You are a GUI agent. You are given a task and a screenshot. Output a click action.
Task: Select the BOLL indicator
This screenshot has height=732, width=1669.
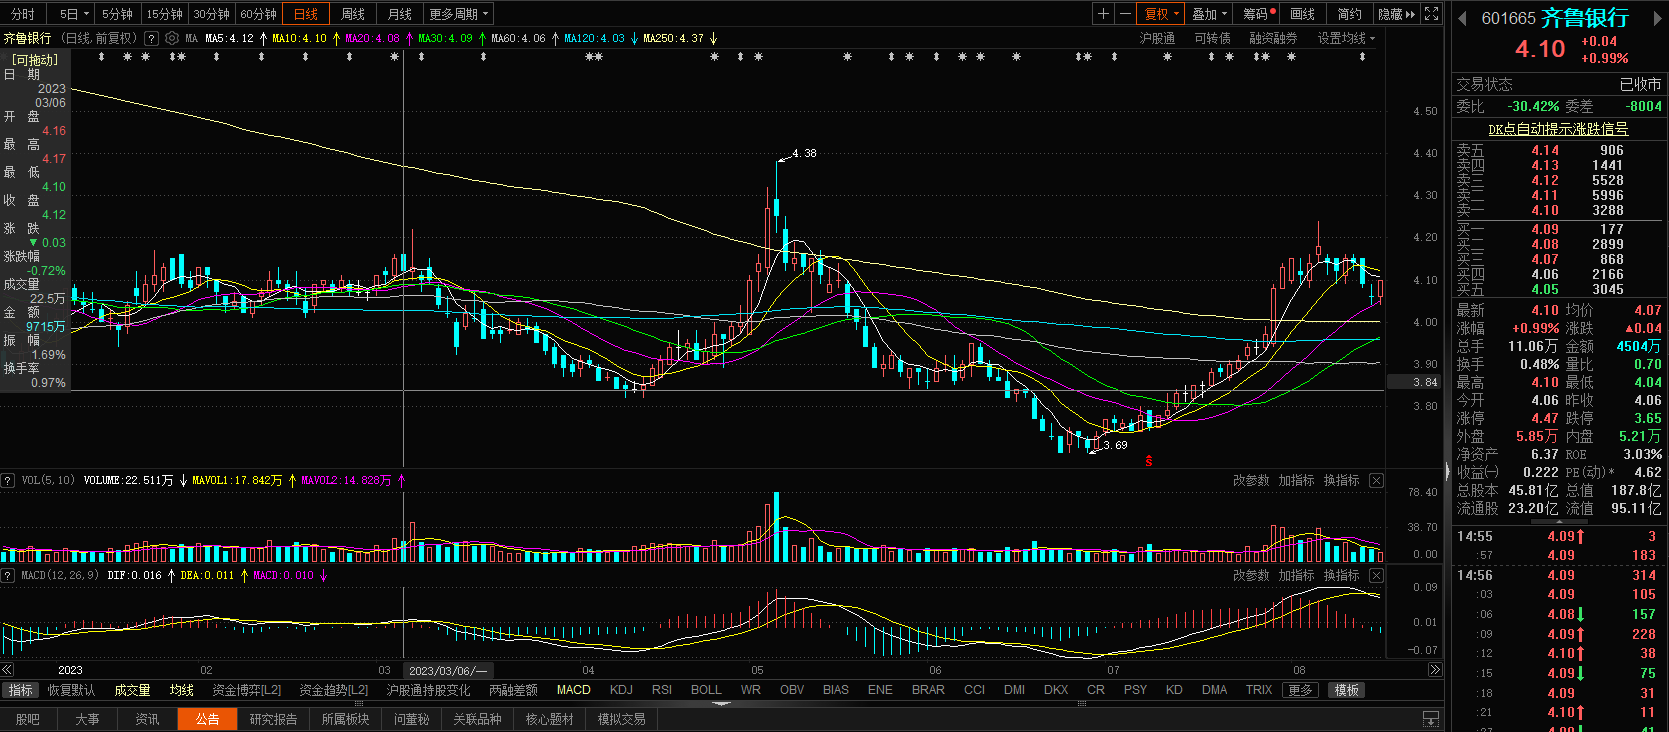pos(705,690)
